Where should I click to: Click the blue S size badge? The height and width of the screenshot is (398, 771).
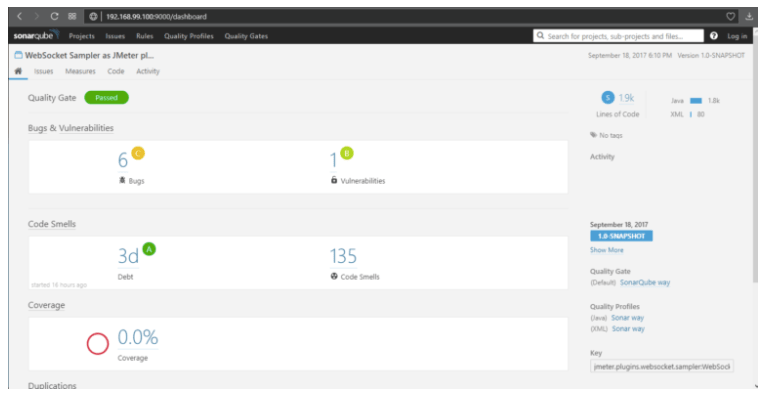click(x=608, y=97)
